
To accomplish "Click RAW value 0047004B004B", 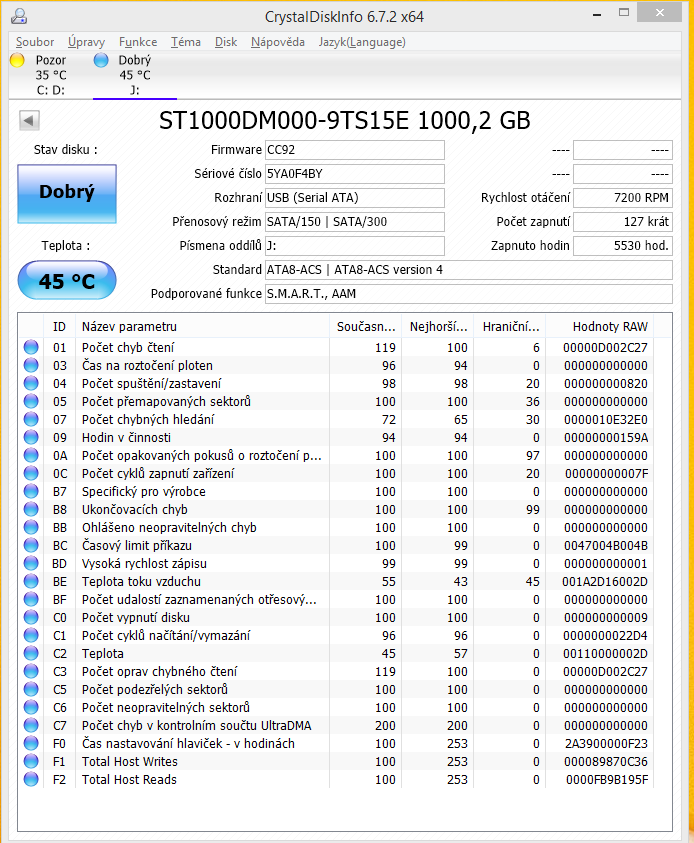I will click(606, 546).
